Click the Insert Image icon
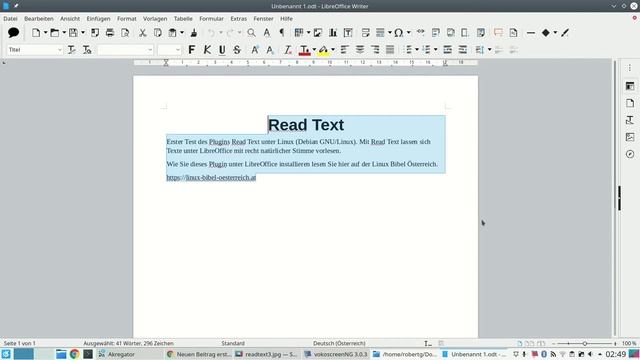Image resolution: width=640 pixels, height=360 pixels. pos(318,33)
